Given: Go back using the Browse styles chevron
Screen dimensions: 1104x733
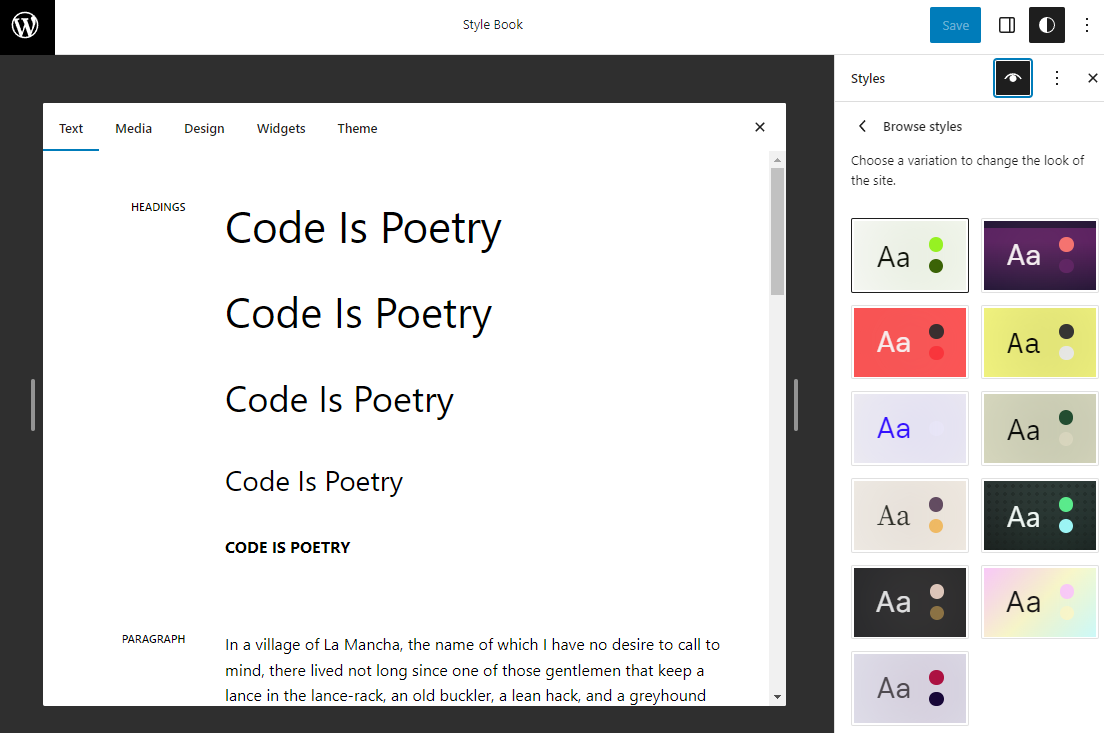Looking at the screenshot, I should [x=862, y=126].
